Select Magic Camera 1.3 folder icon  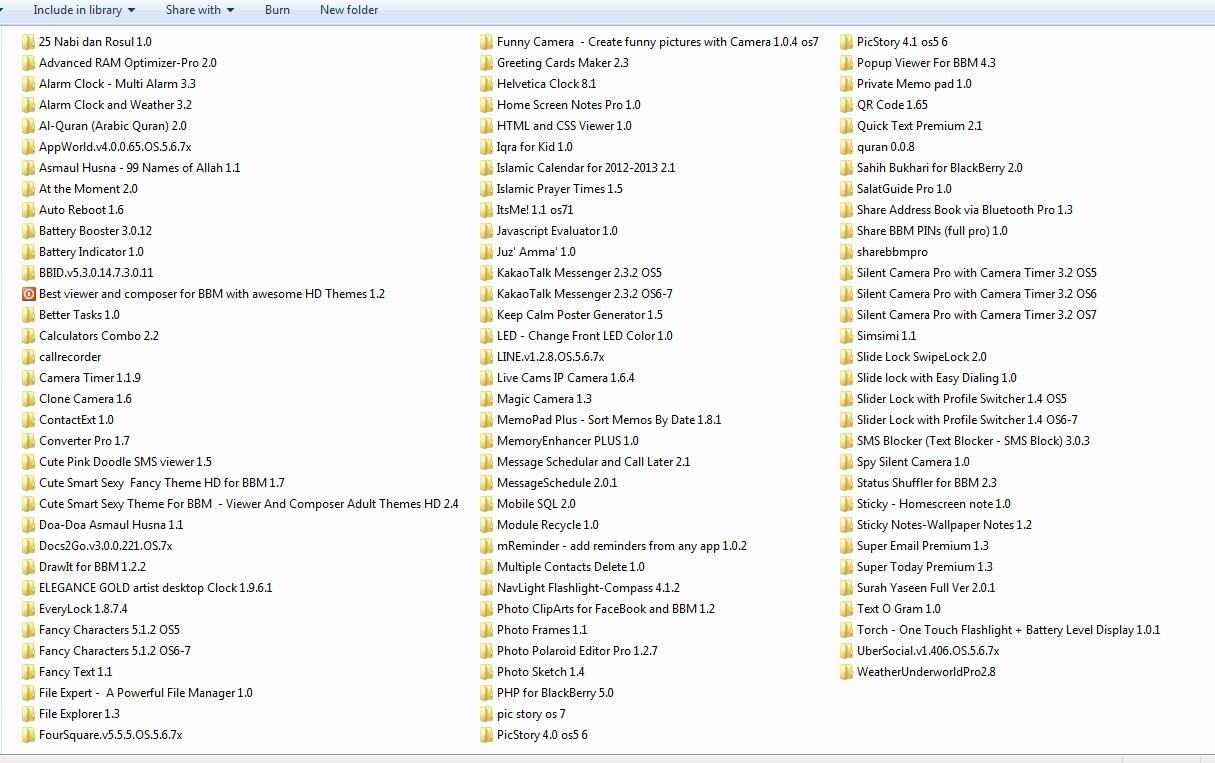[x=486, y=399]
